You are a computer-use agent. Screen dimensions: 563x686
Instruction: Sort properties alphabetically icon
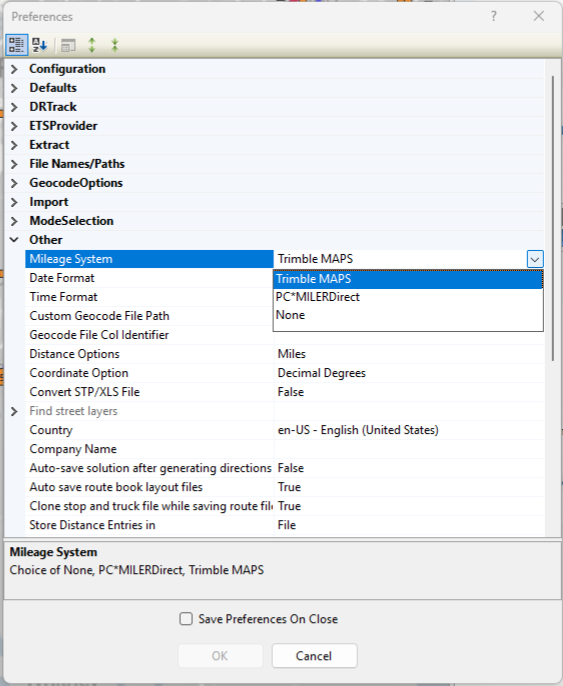39,45
